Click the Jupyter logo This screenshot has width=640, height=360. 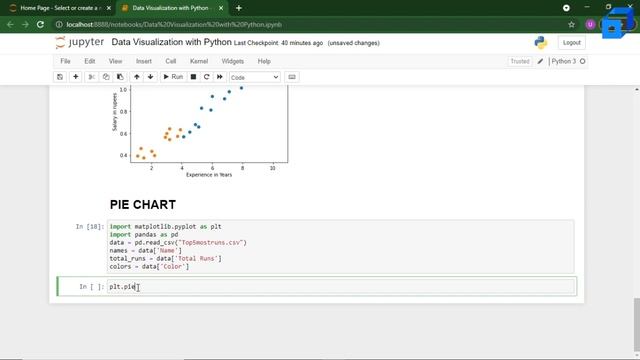(80, 42)
